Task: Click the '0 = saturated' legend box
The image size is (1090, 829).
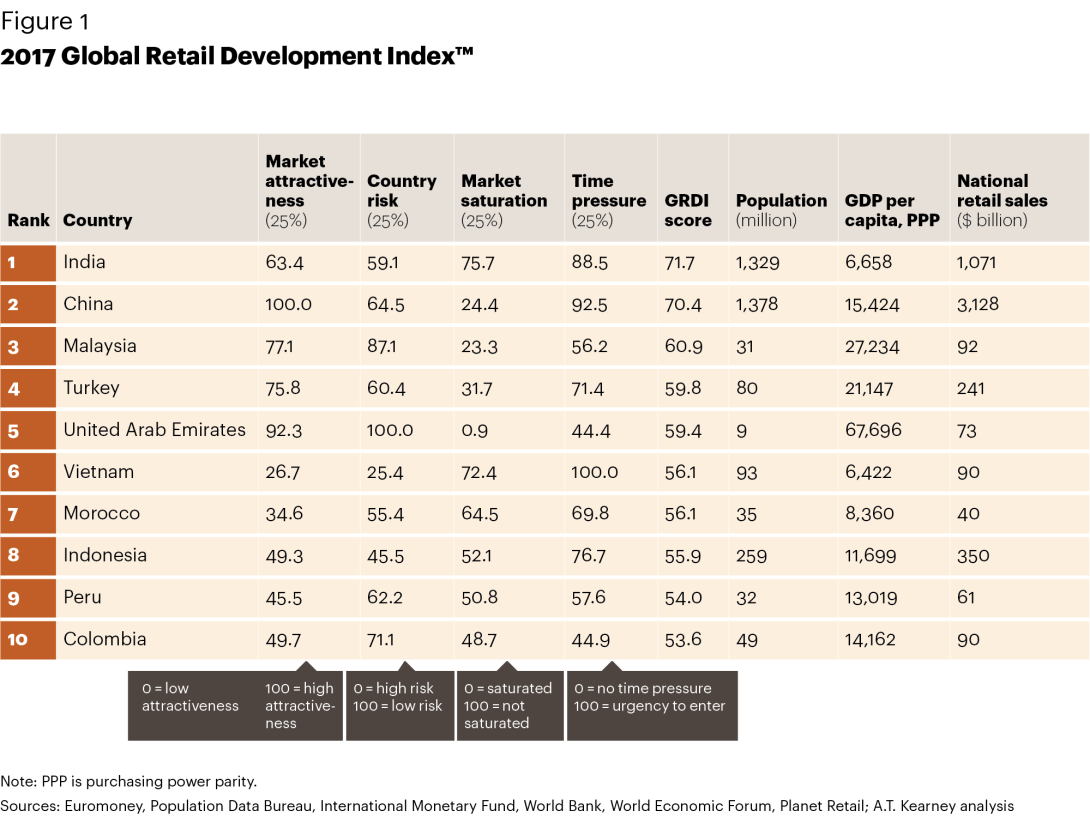Action: click(510, 705)
